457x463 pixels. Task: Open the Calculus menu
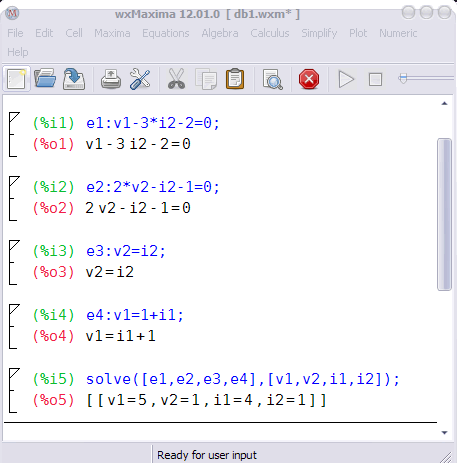(270, 33)
